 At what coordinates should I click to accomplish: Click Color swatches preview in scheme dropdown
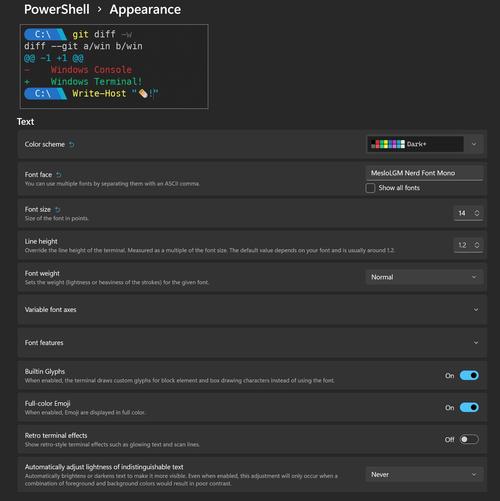coord(388,144)
